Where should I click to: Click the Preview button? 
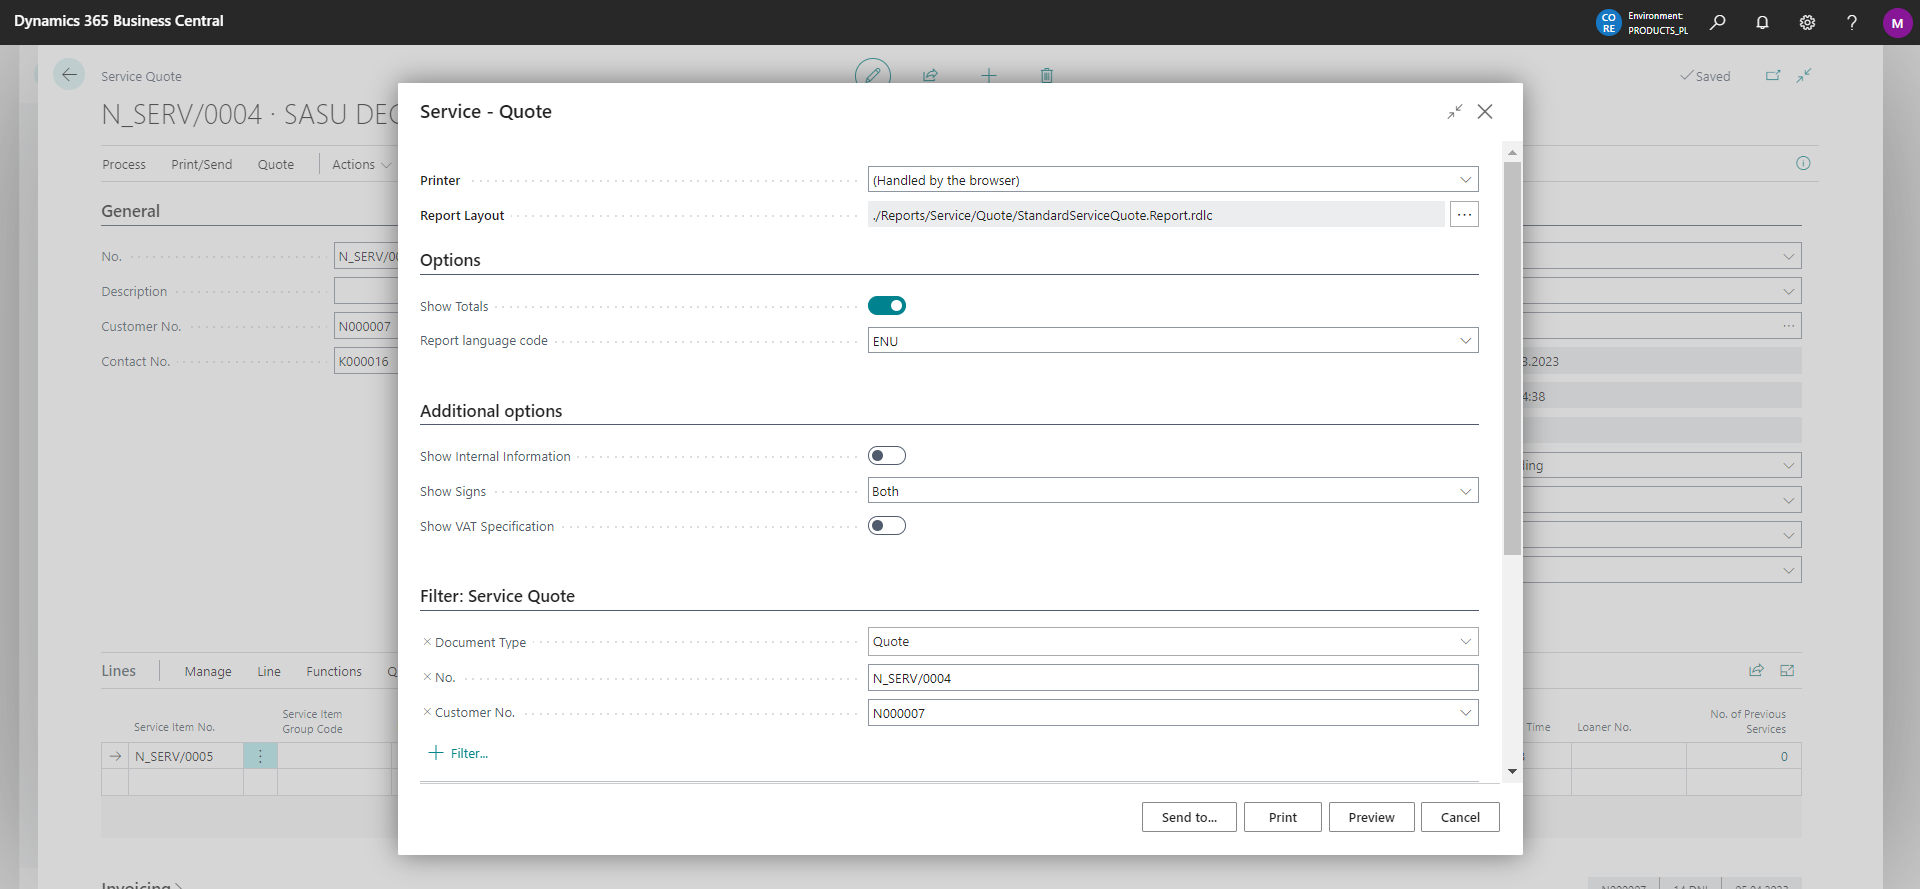(x=1371, y=817)
